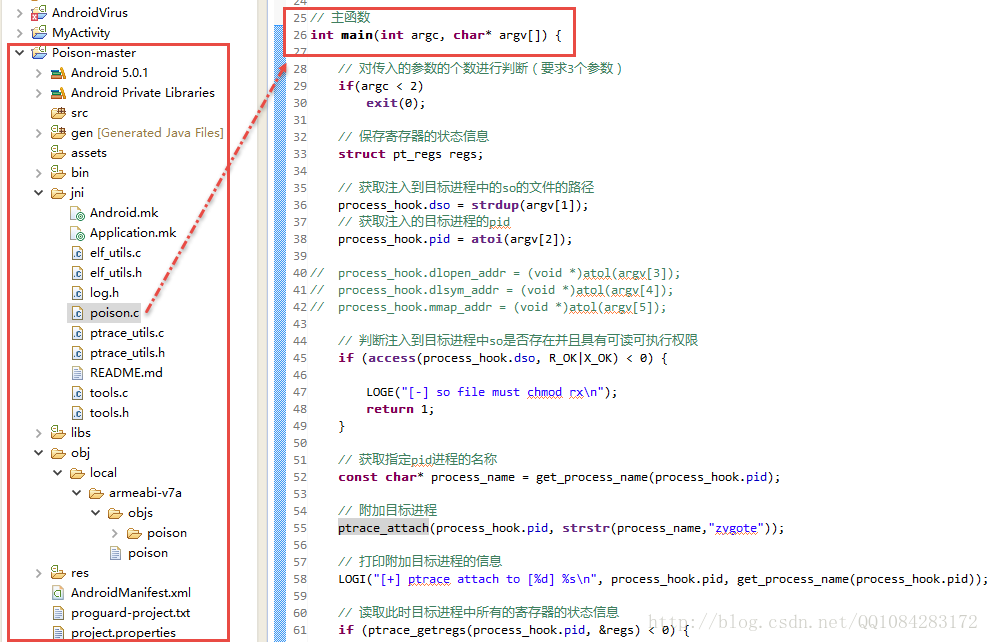989x642 pixels.
Task: Click the README.md file icon
Action: (x=77, y=373)
